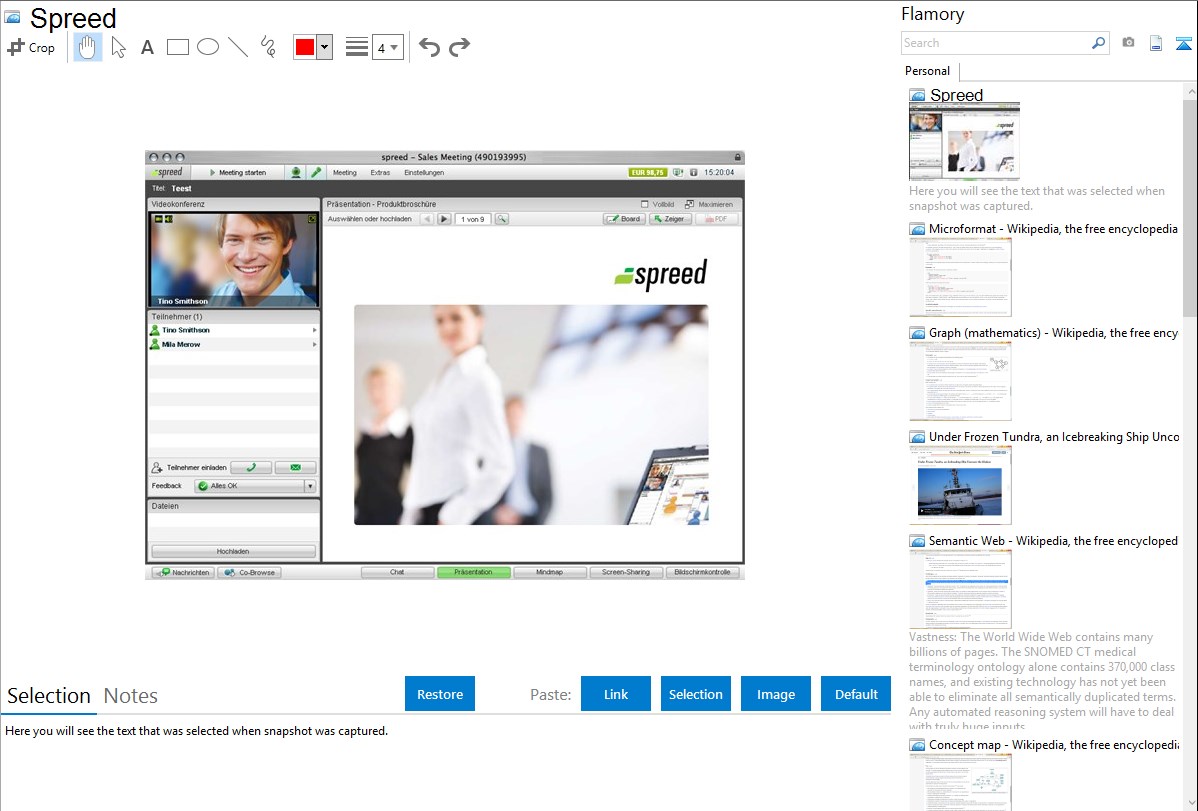Image resolution: width=1198 pixels, height=811 pixels.
Task: Click the Paste Selection button
Action: tap(695, 694)
